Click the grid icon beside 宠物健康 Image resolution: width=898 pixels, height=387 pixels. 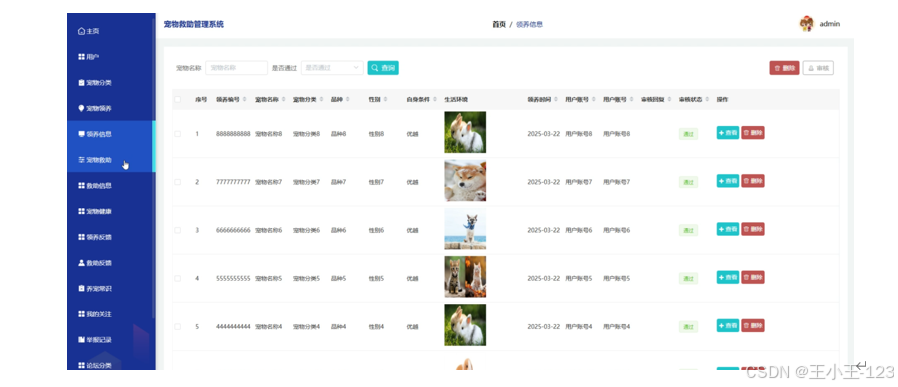81,211
